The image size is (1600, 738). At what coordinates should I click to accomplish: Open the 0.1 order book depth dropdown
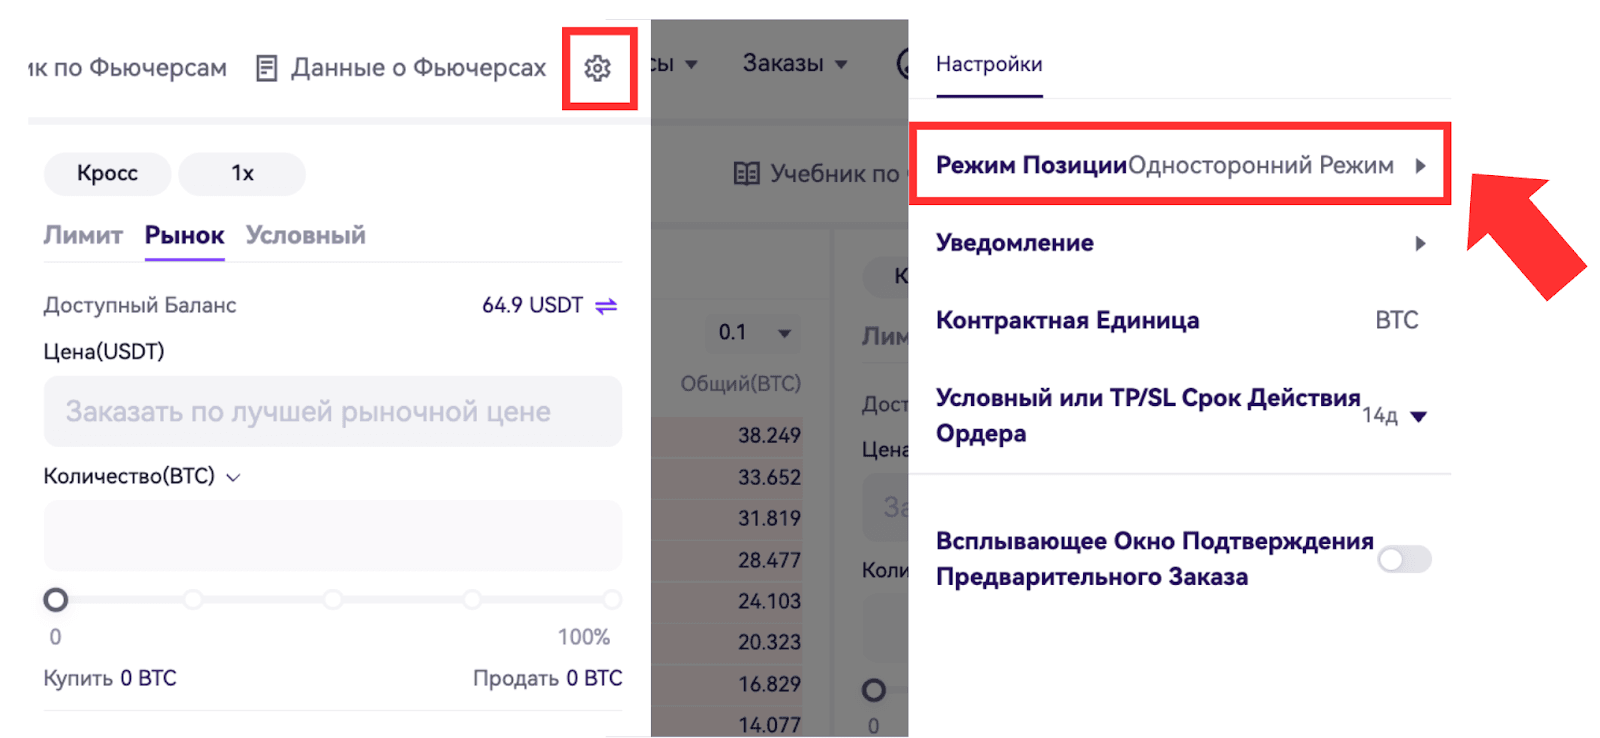(784, 333)
